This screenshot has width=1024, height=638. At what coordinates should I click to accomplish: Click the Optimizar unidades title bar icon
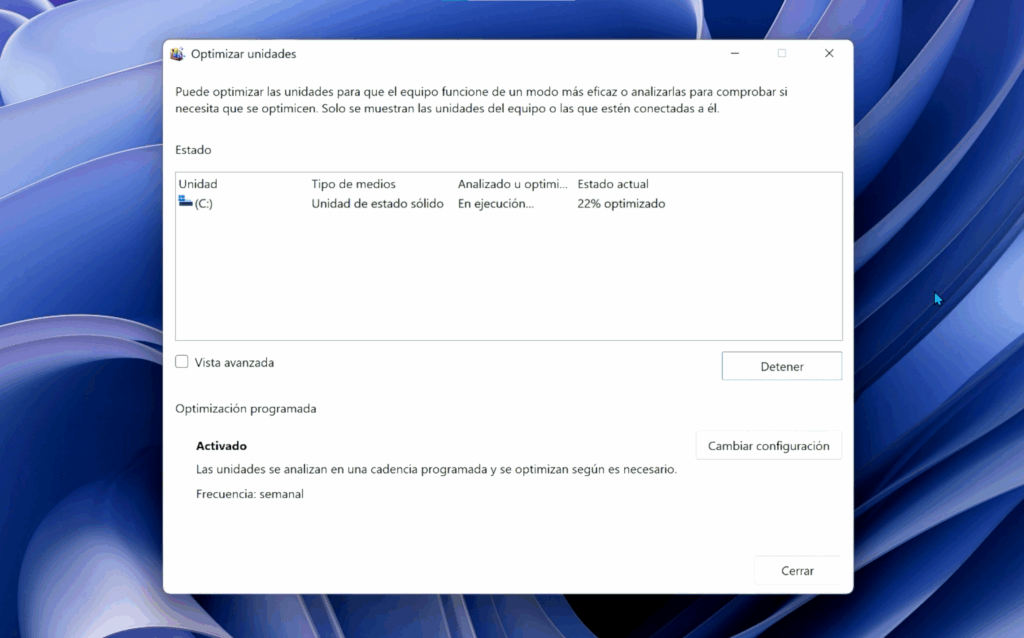pyautogui.click(x=178, y=54)
